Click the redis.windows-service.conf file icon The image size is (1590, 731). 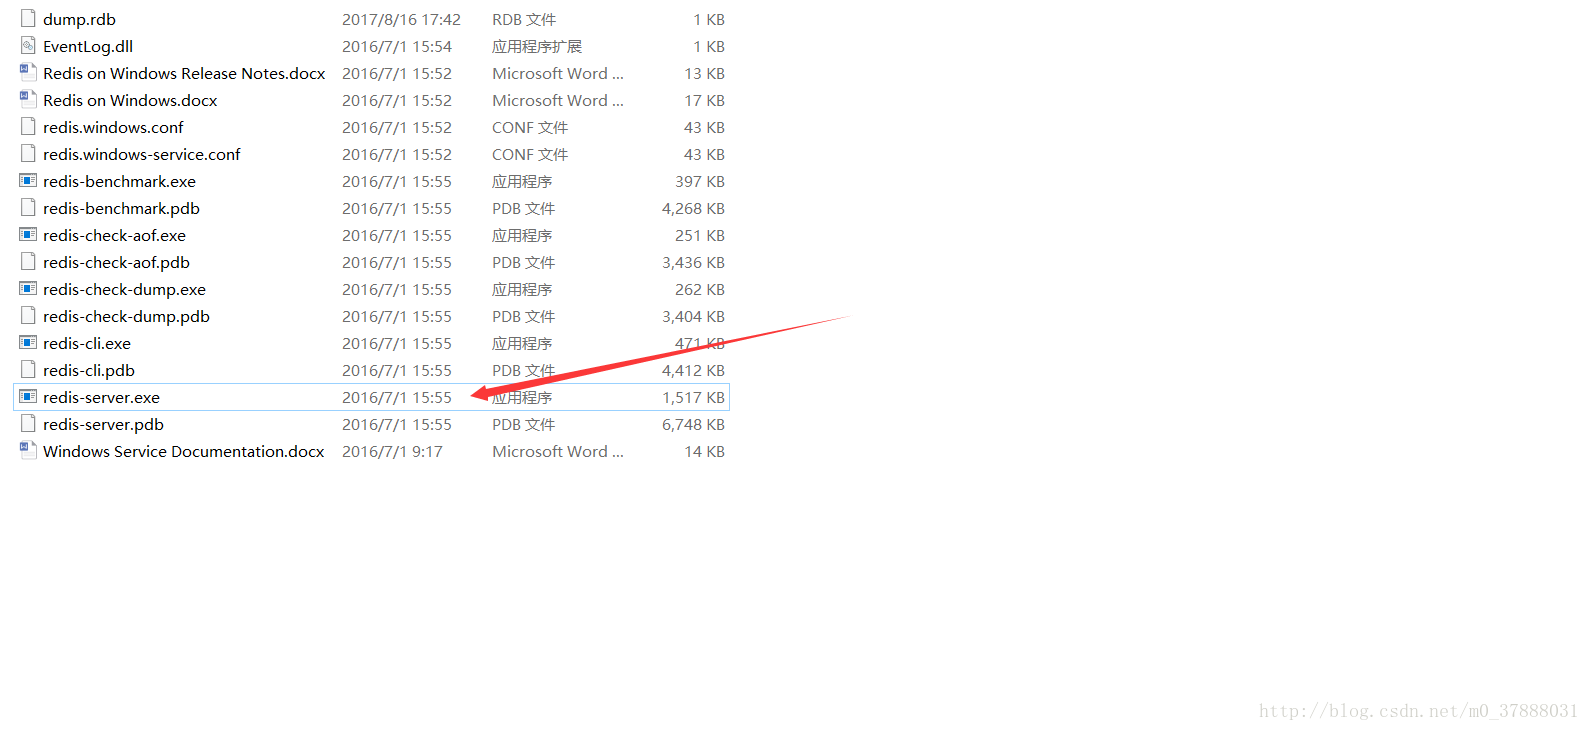pos(28,154)
